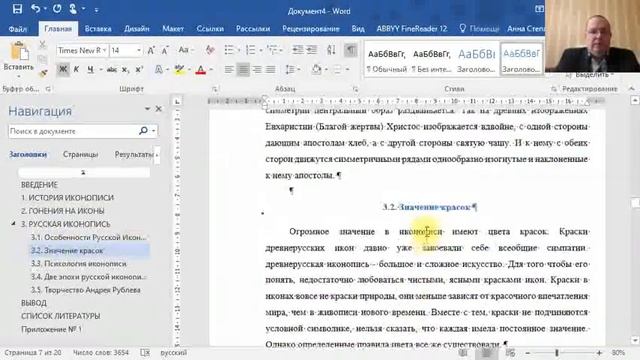Toggle strikethrough abc formatting
This screenshot has height=360, width=640.
click(x=111, y=70)
